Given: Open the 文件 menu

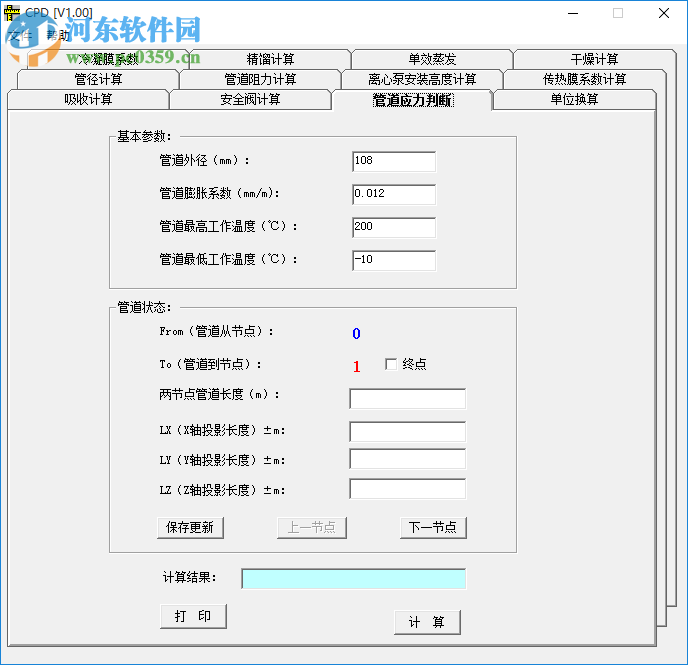Looking at the screenshot, I should click(x=19, y=35).
